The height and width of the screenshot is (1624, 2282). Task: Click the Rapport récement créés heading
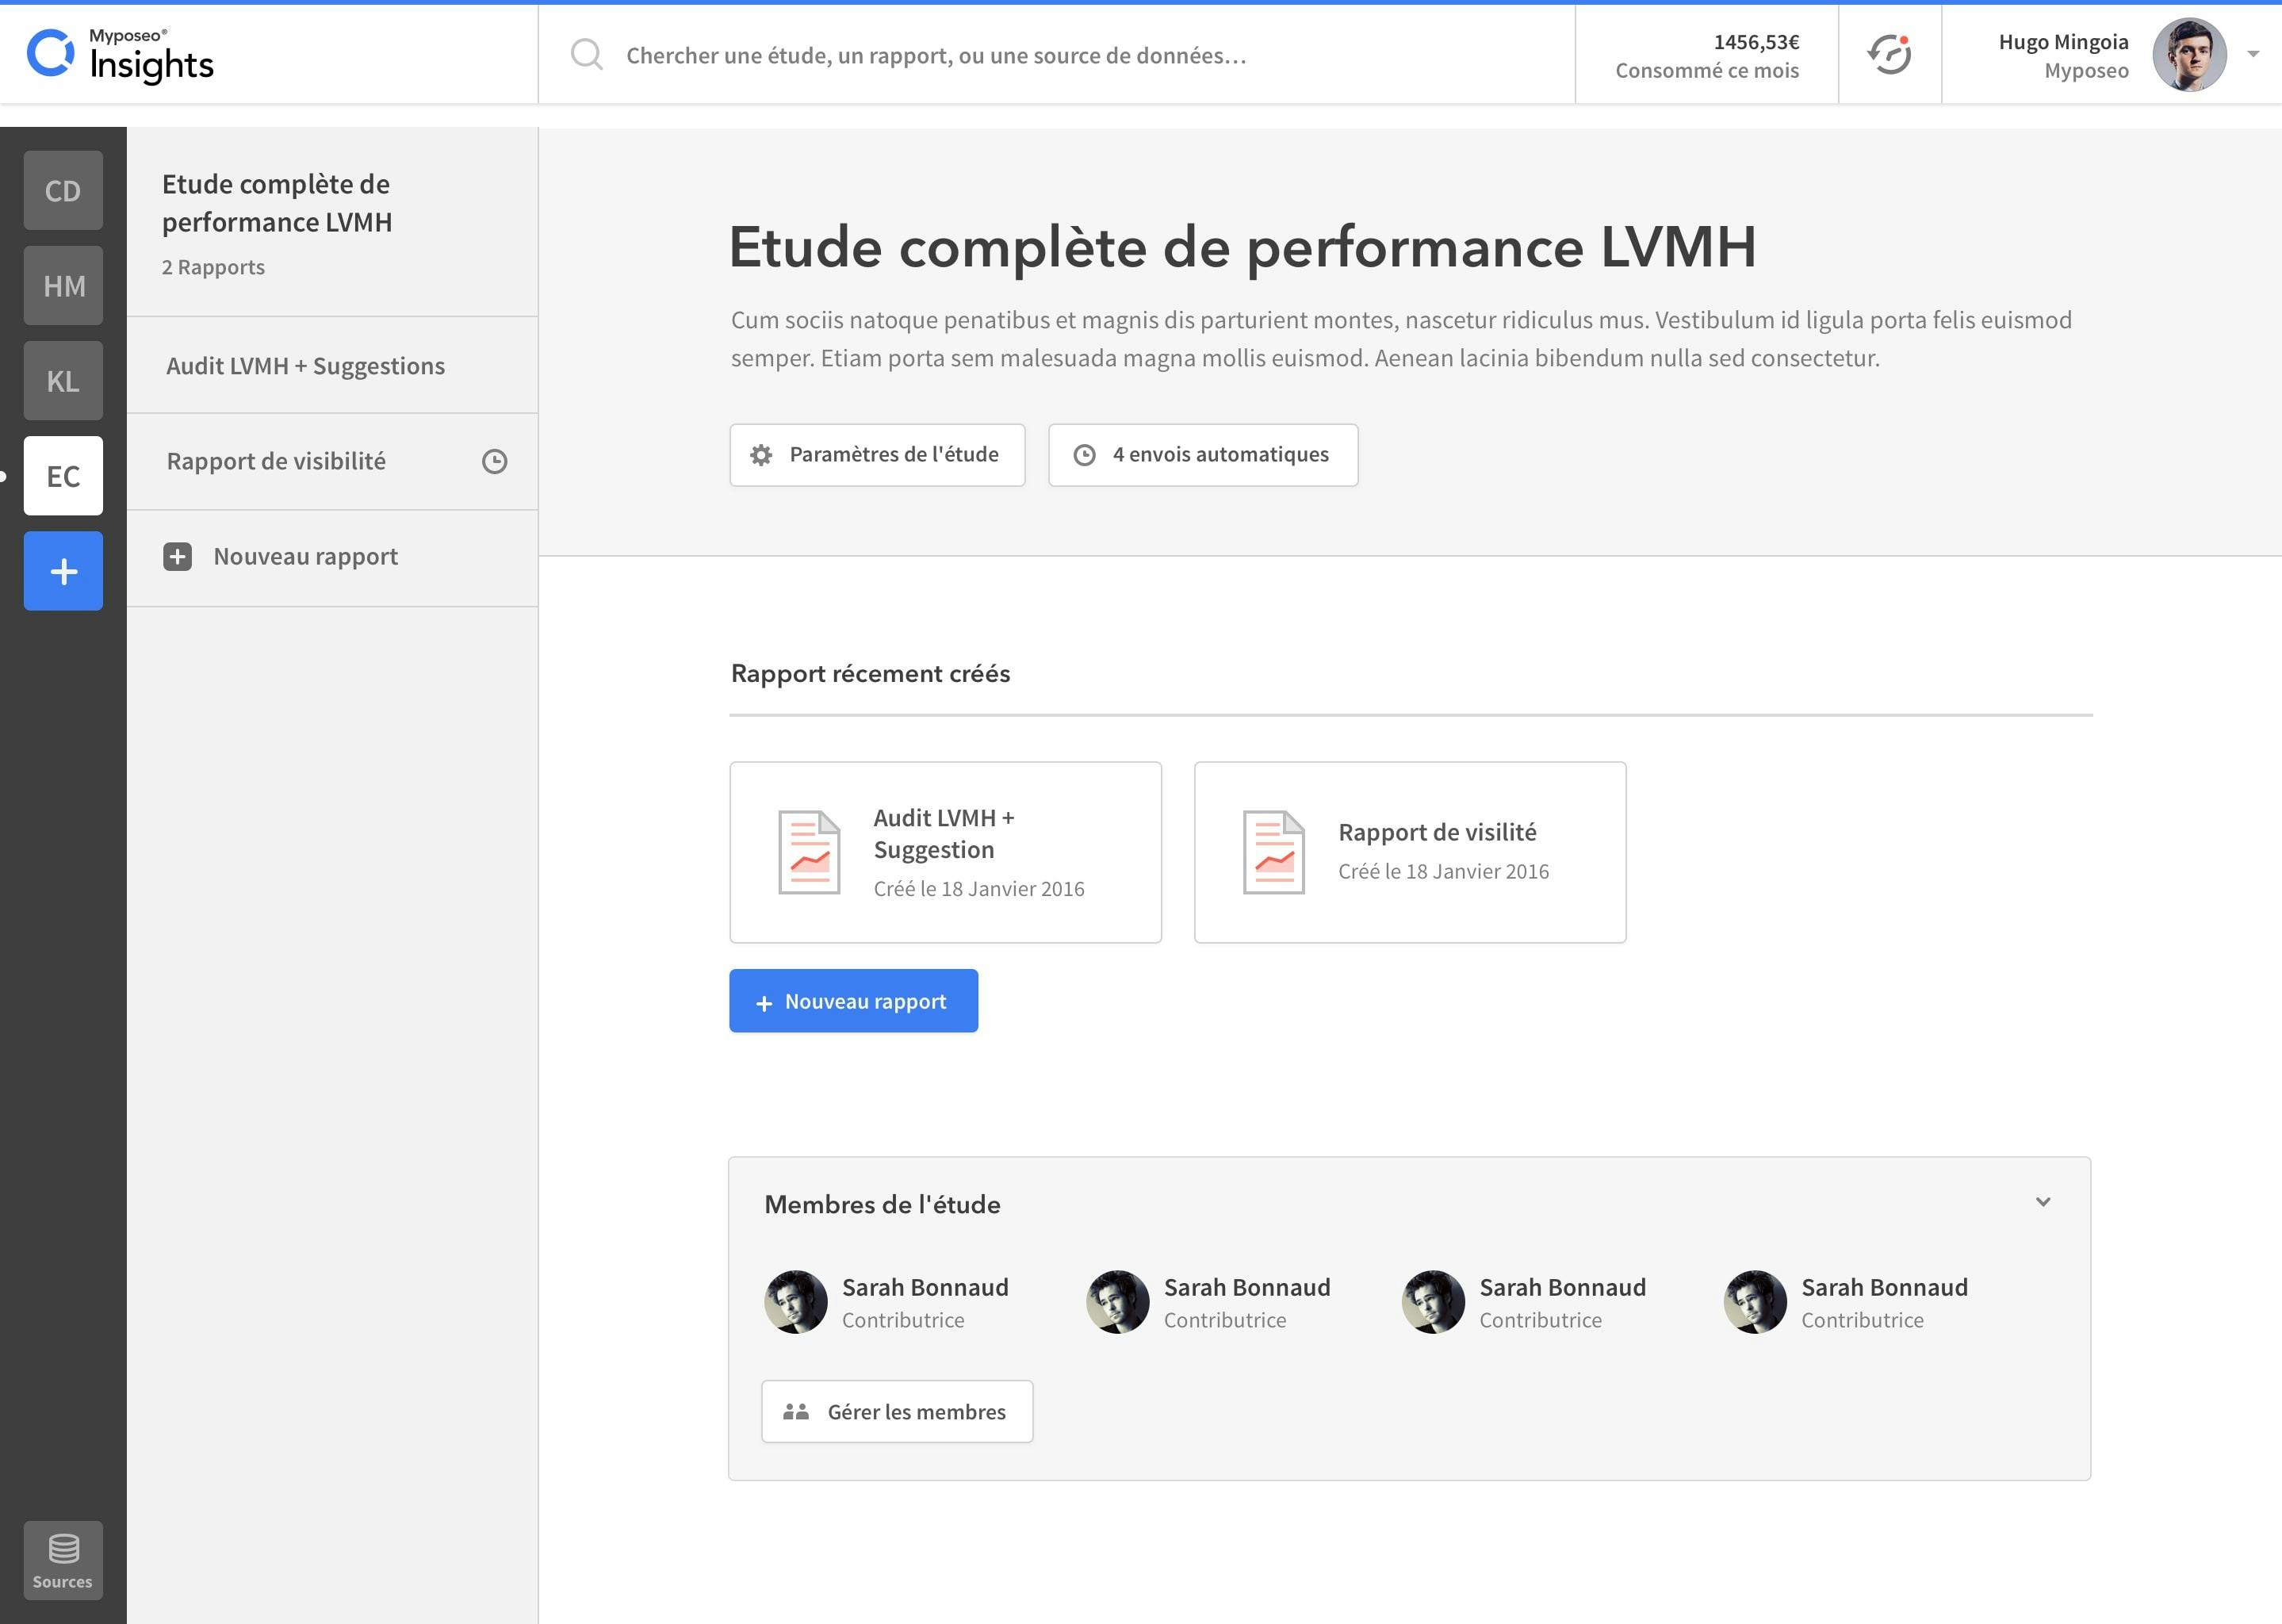(870, 673)
